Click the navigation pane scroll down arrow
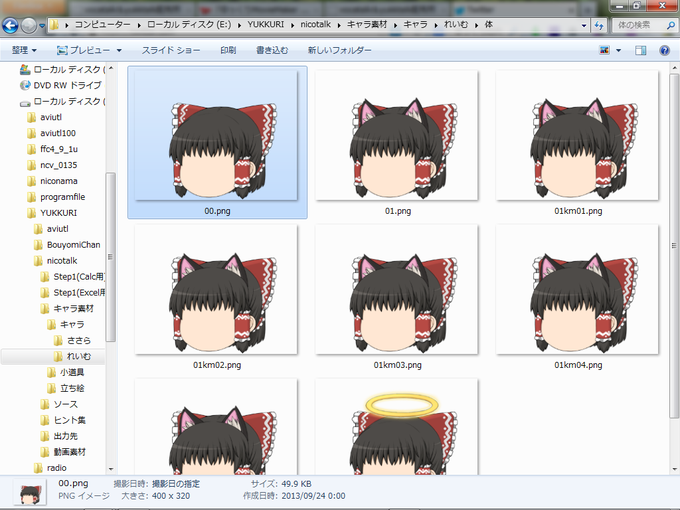This screenshot has width=680, height=510. click(x=111, y=469)
